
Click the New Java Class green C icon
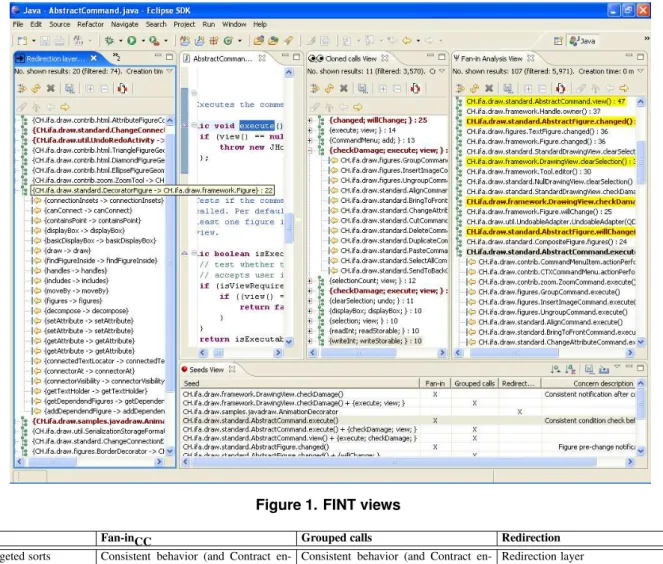click(x=228, y=41)
